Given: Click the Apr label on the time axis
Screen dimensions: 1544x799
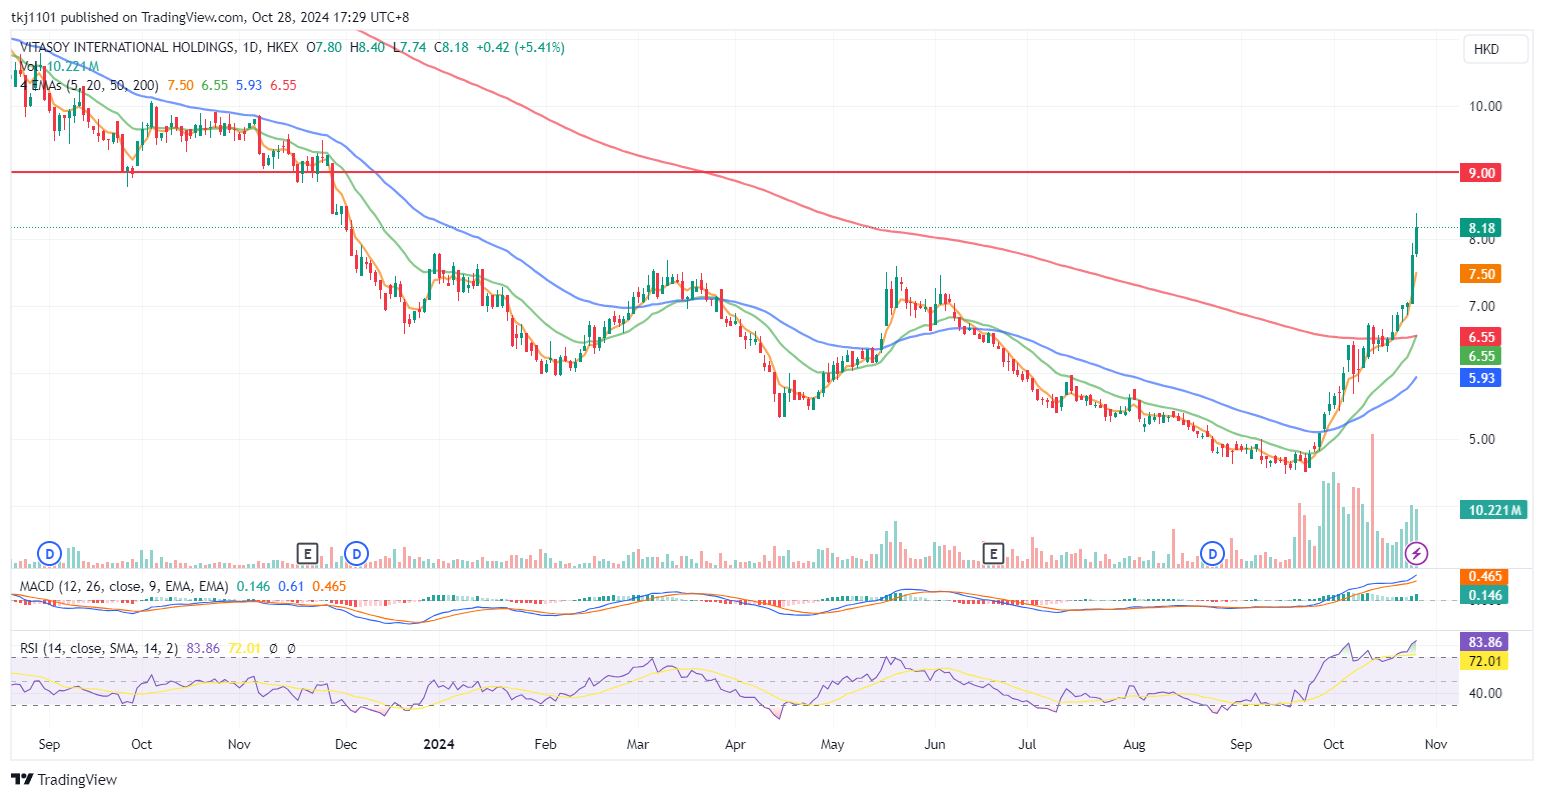Looking at the screenshot, I should click(735, 744).
